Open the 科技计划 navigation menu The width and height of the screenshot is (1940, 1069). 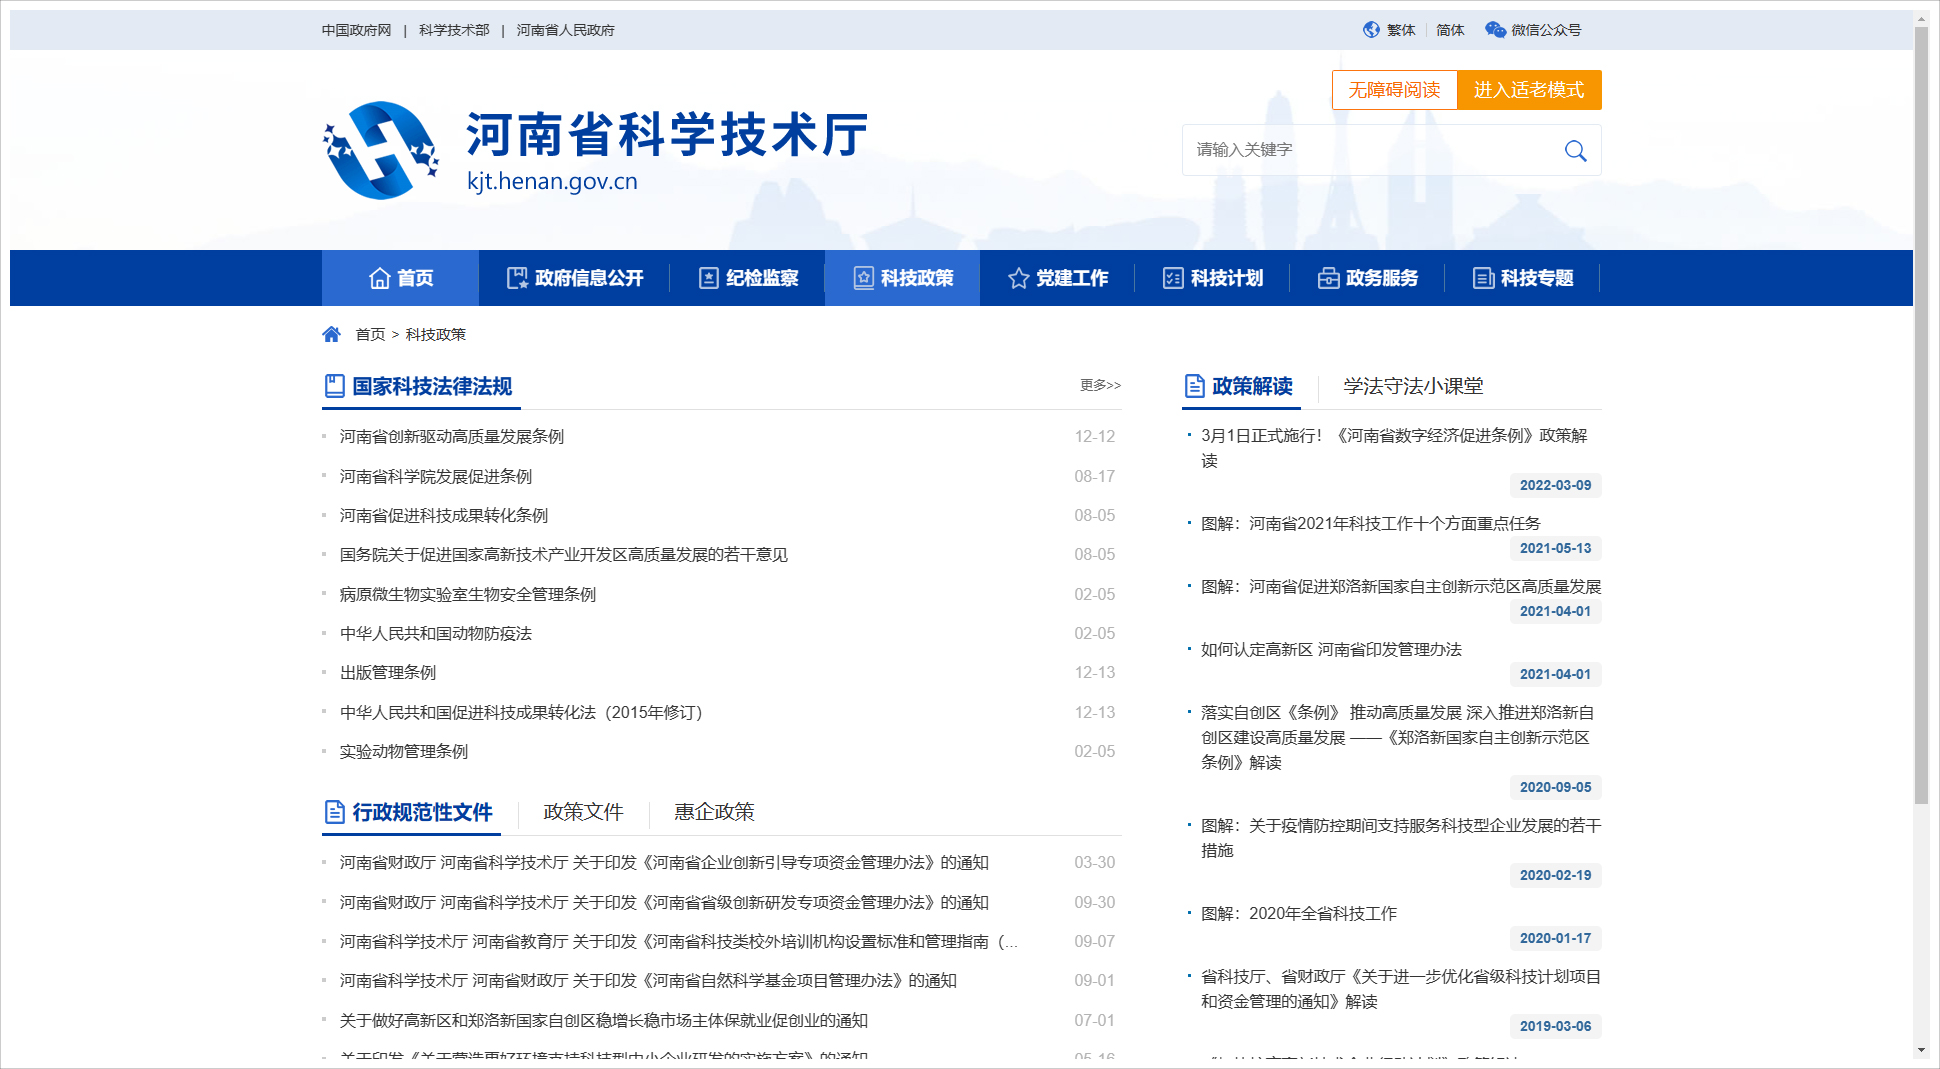1213,278
